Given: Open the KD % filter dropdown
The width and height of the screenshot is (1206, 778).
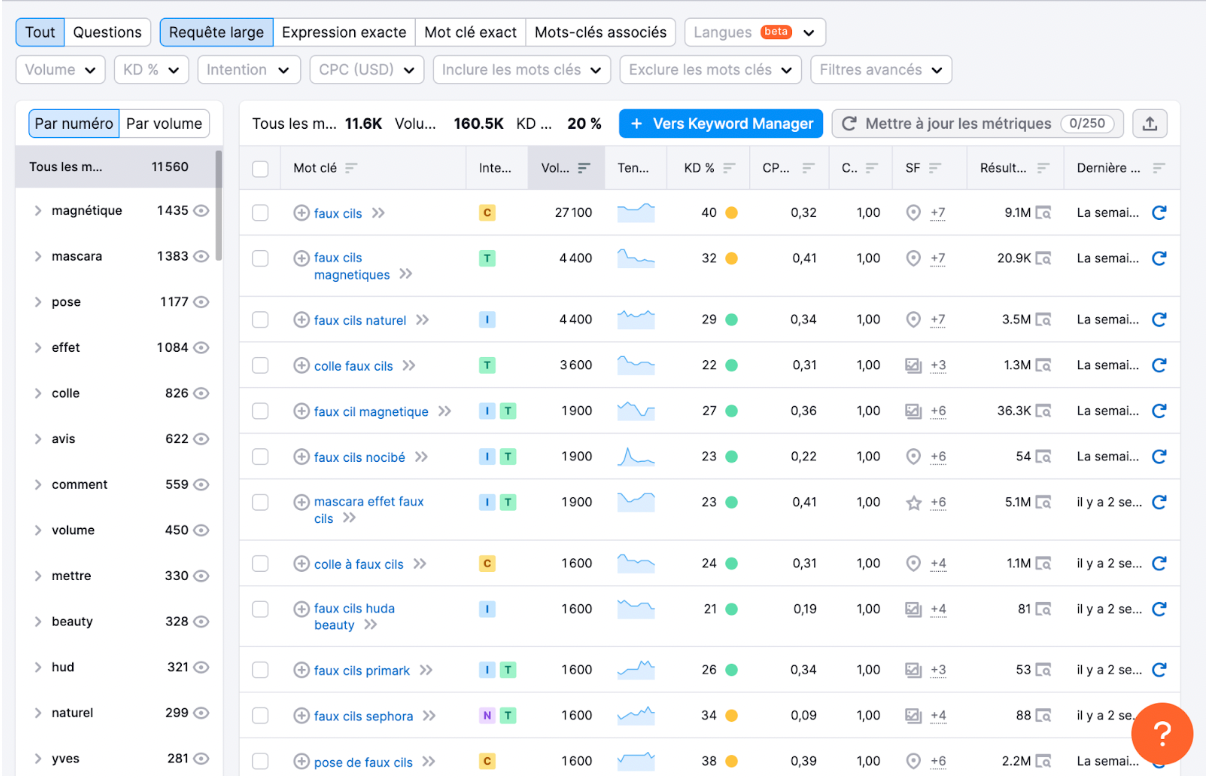Looking at the screenshot, I should 151,70.
